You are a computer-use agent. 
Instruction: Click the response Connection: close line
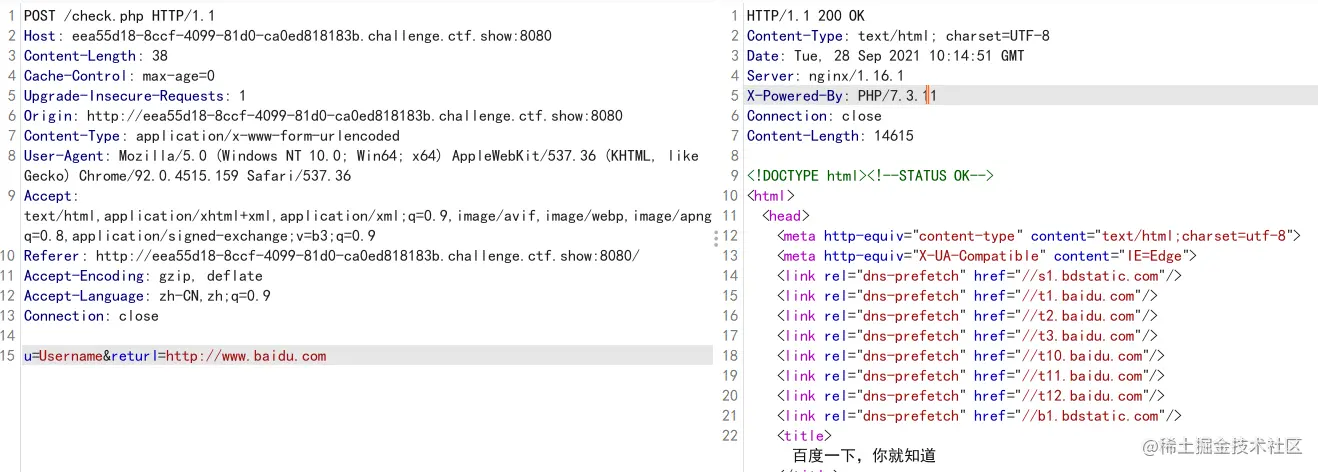click(814, 116)
